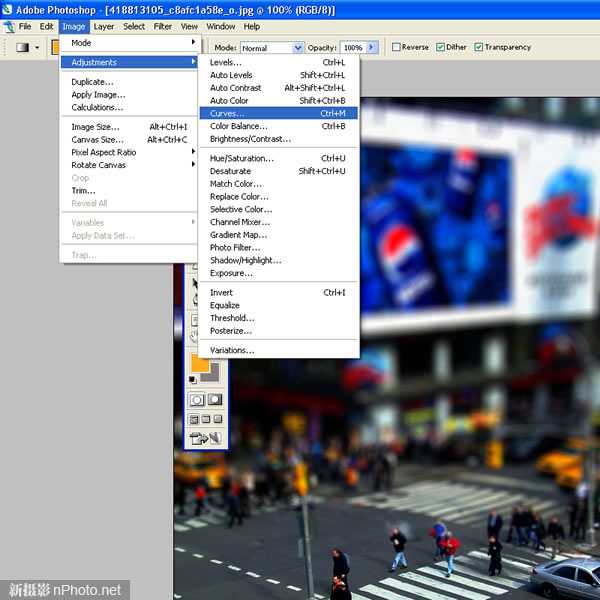This screenshot has height=600, width=600.
Task: Open Gradient Map dialog
Action: pos(279,235)
